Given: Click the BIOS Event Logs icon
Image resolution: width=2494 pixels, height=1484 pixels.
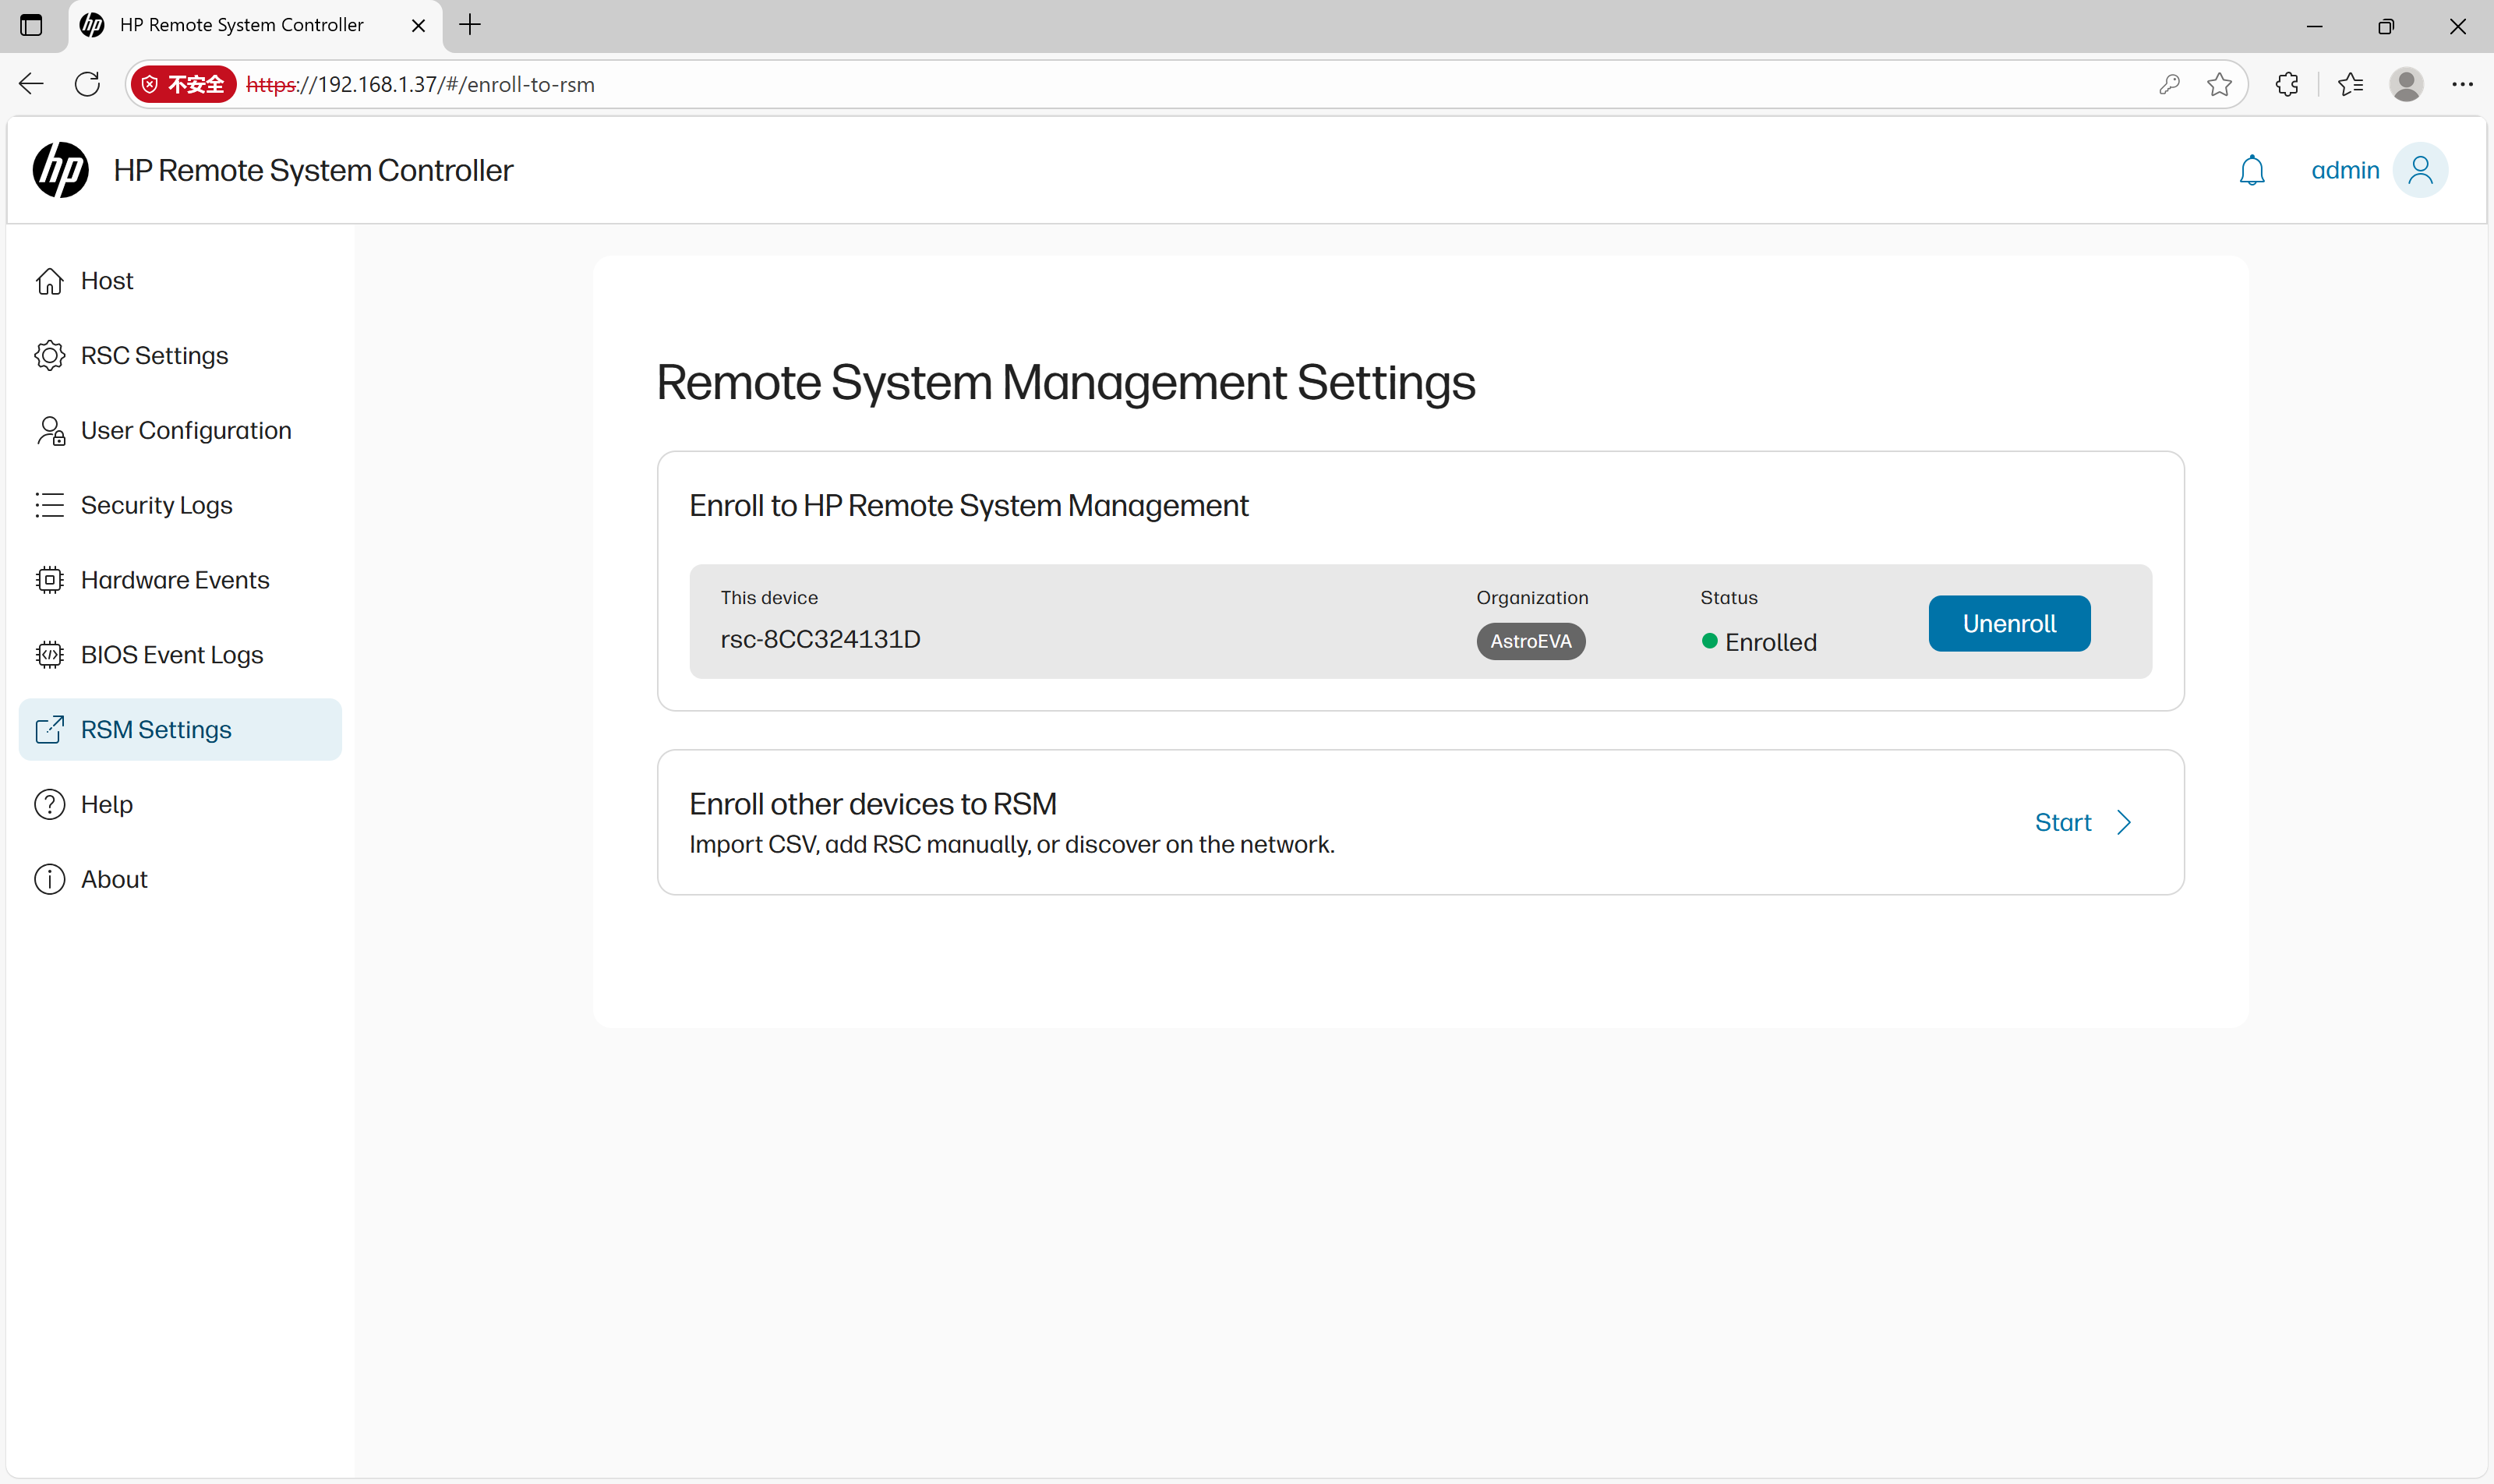Looking at the screenshot, I should pos(49,655).
